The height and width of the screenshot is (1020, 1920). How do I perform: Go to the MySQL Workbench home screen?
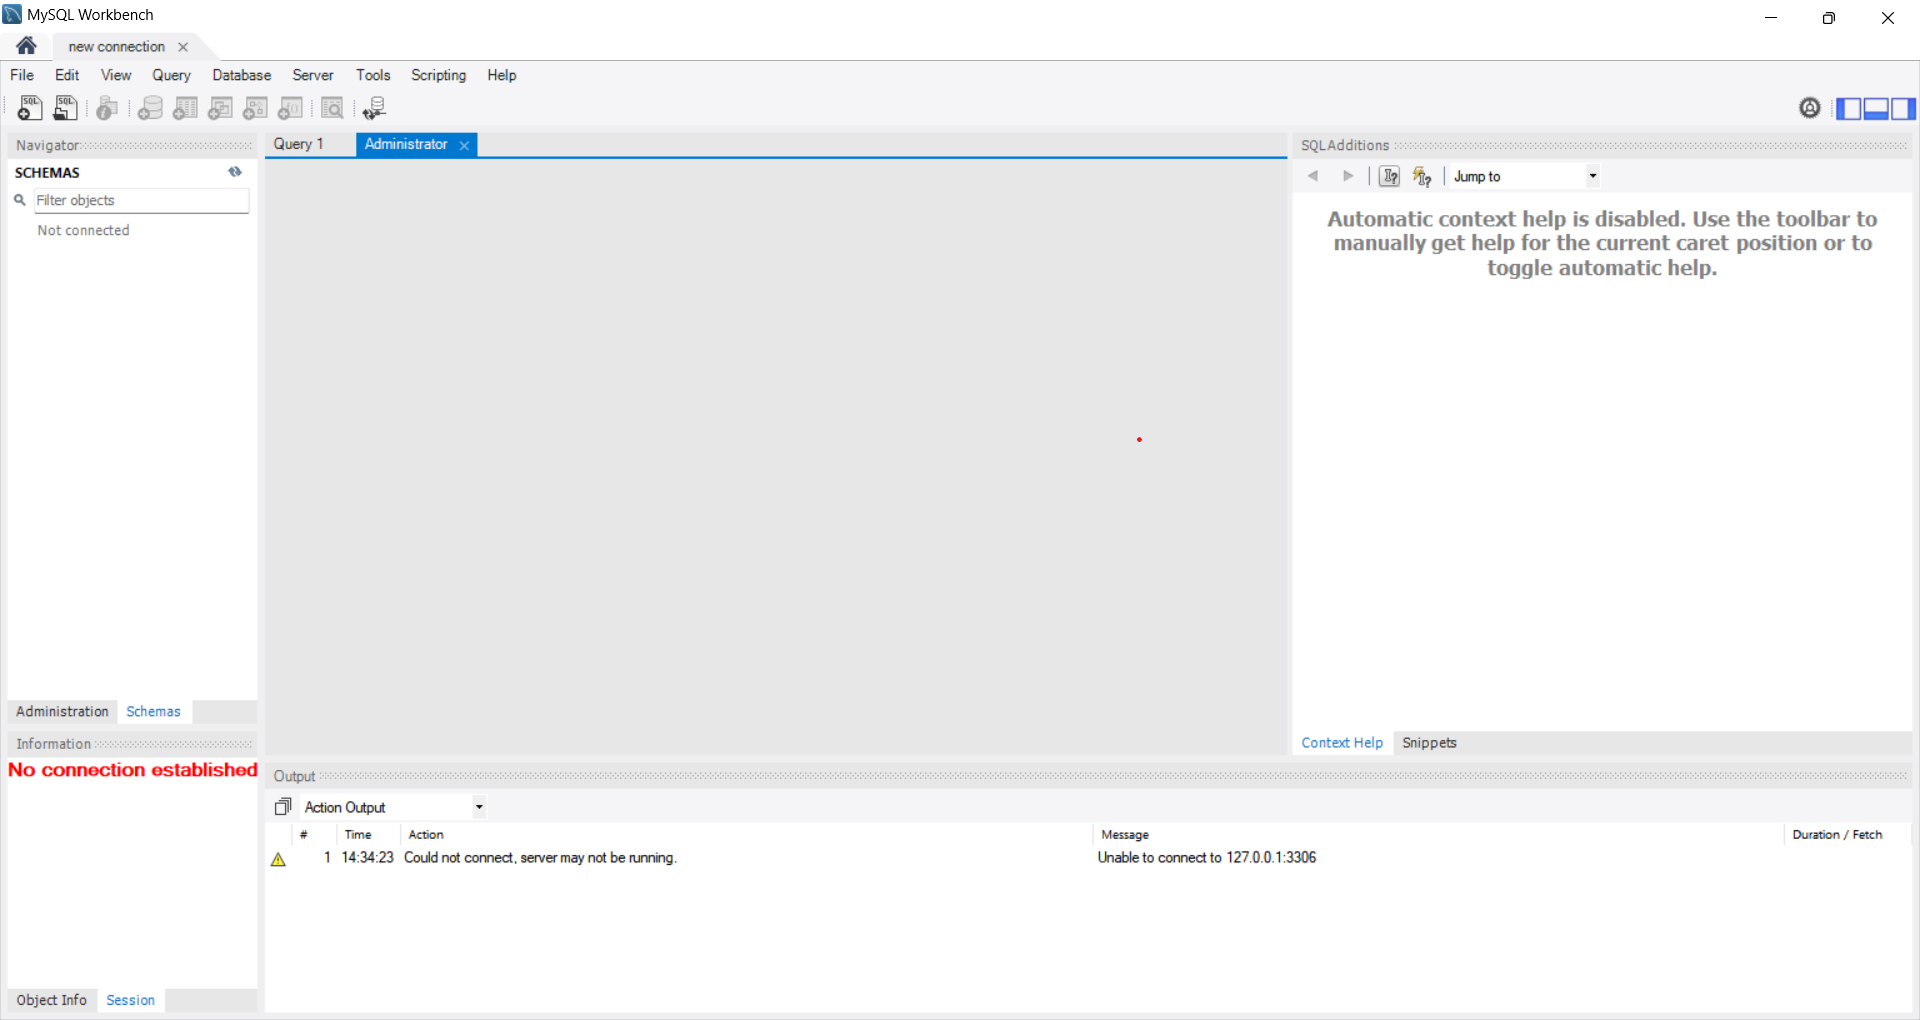pos(26,46)
